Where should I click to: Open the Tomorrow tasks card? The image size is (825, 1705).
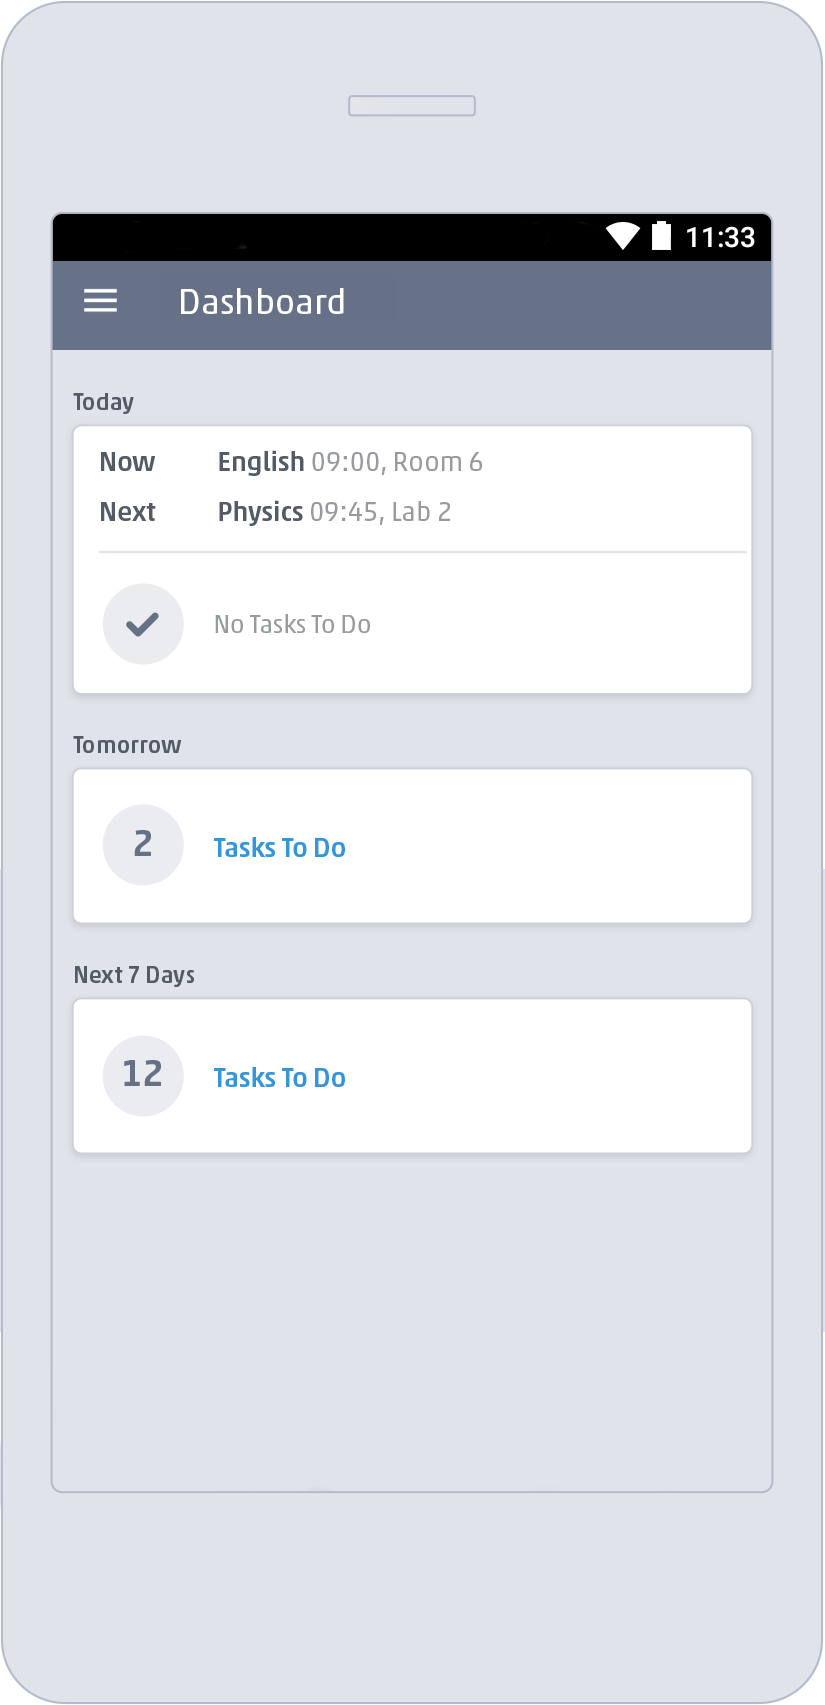tap(411, 845)
